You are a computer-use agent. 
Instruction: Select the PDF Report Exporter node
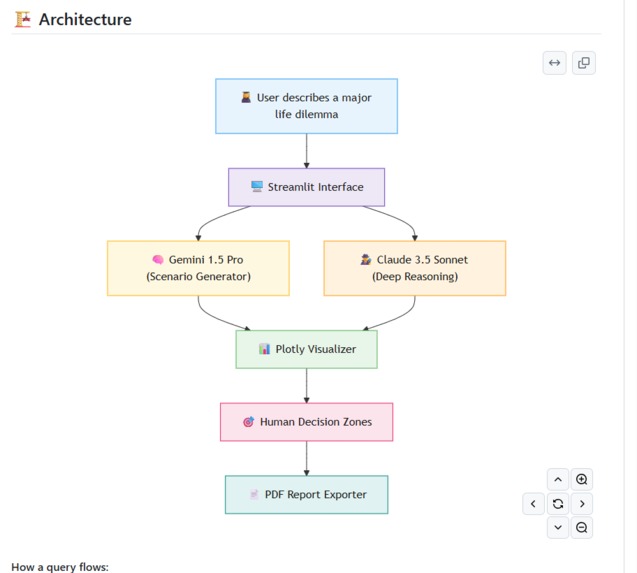pyautogui.click(x=306, y=495)
